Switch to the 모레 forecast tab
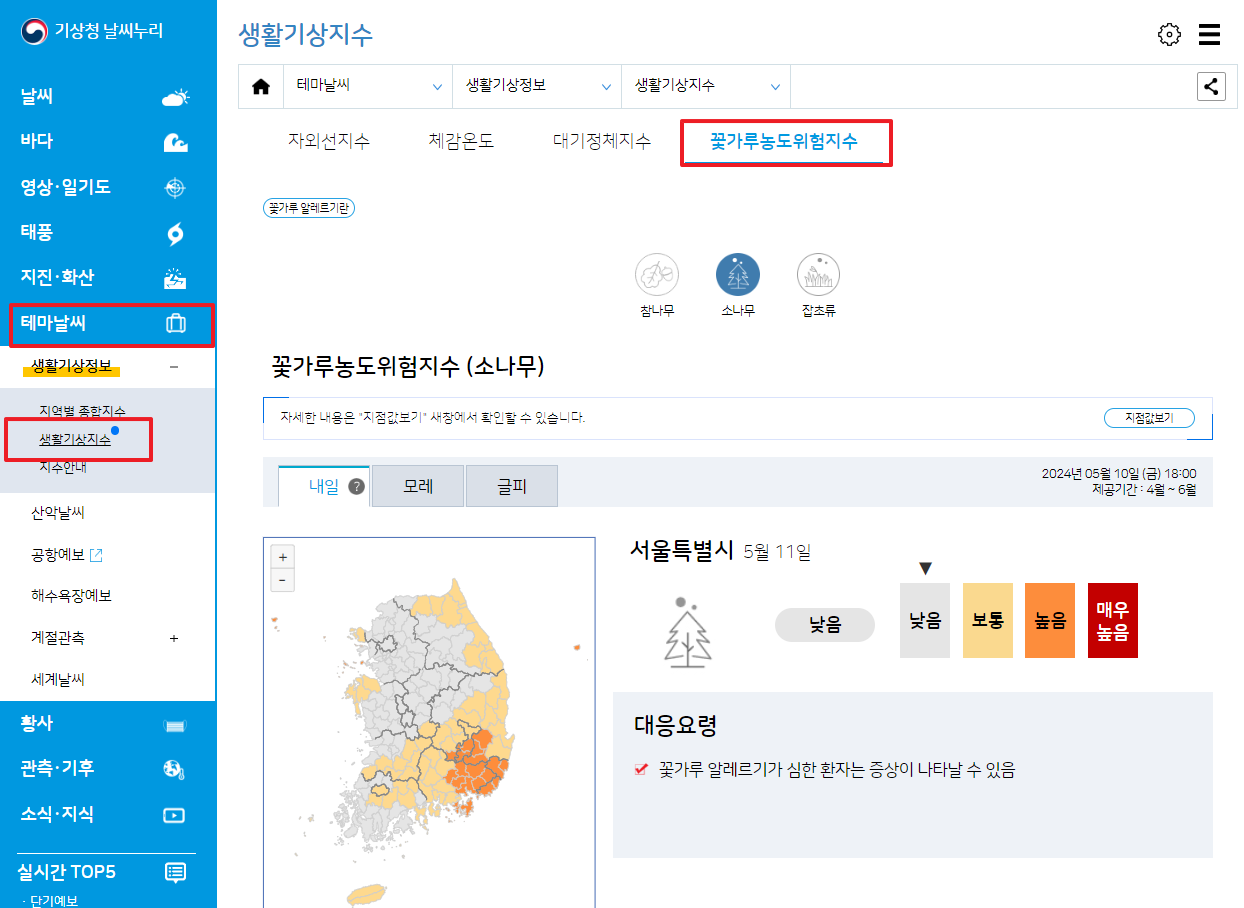Screen dimensions: 1244x908 point(417,485)
